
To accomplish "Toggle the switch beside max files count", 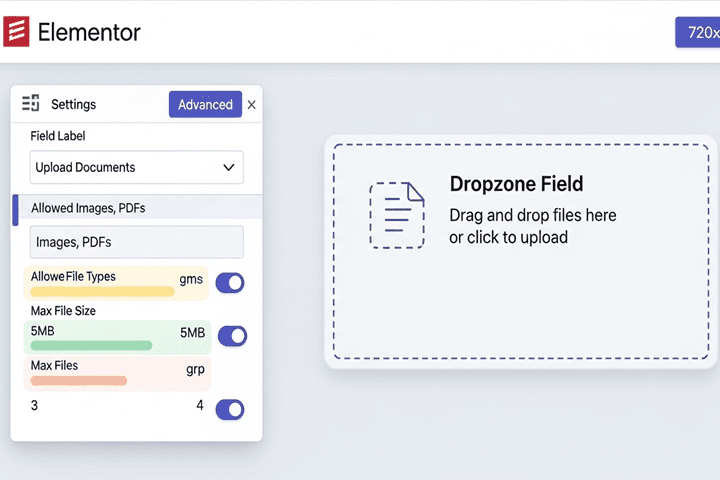I will (230, 409).
